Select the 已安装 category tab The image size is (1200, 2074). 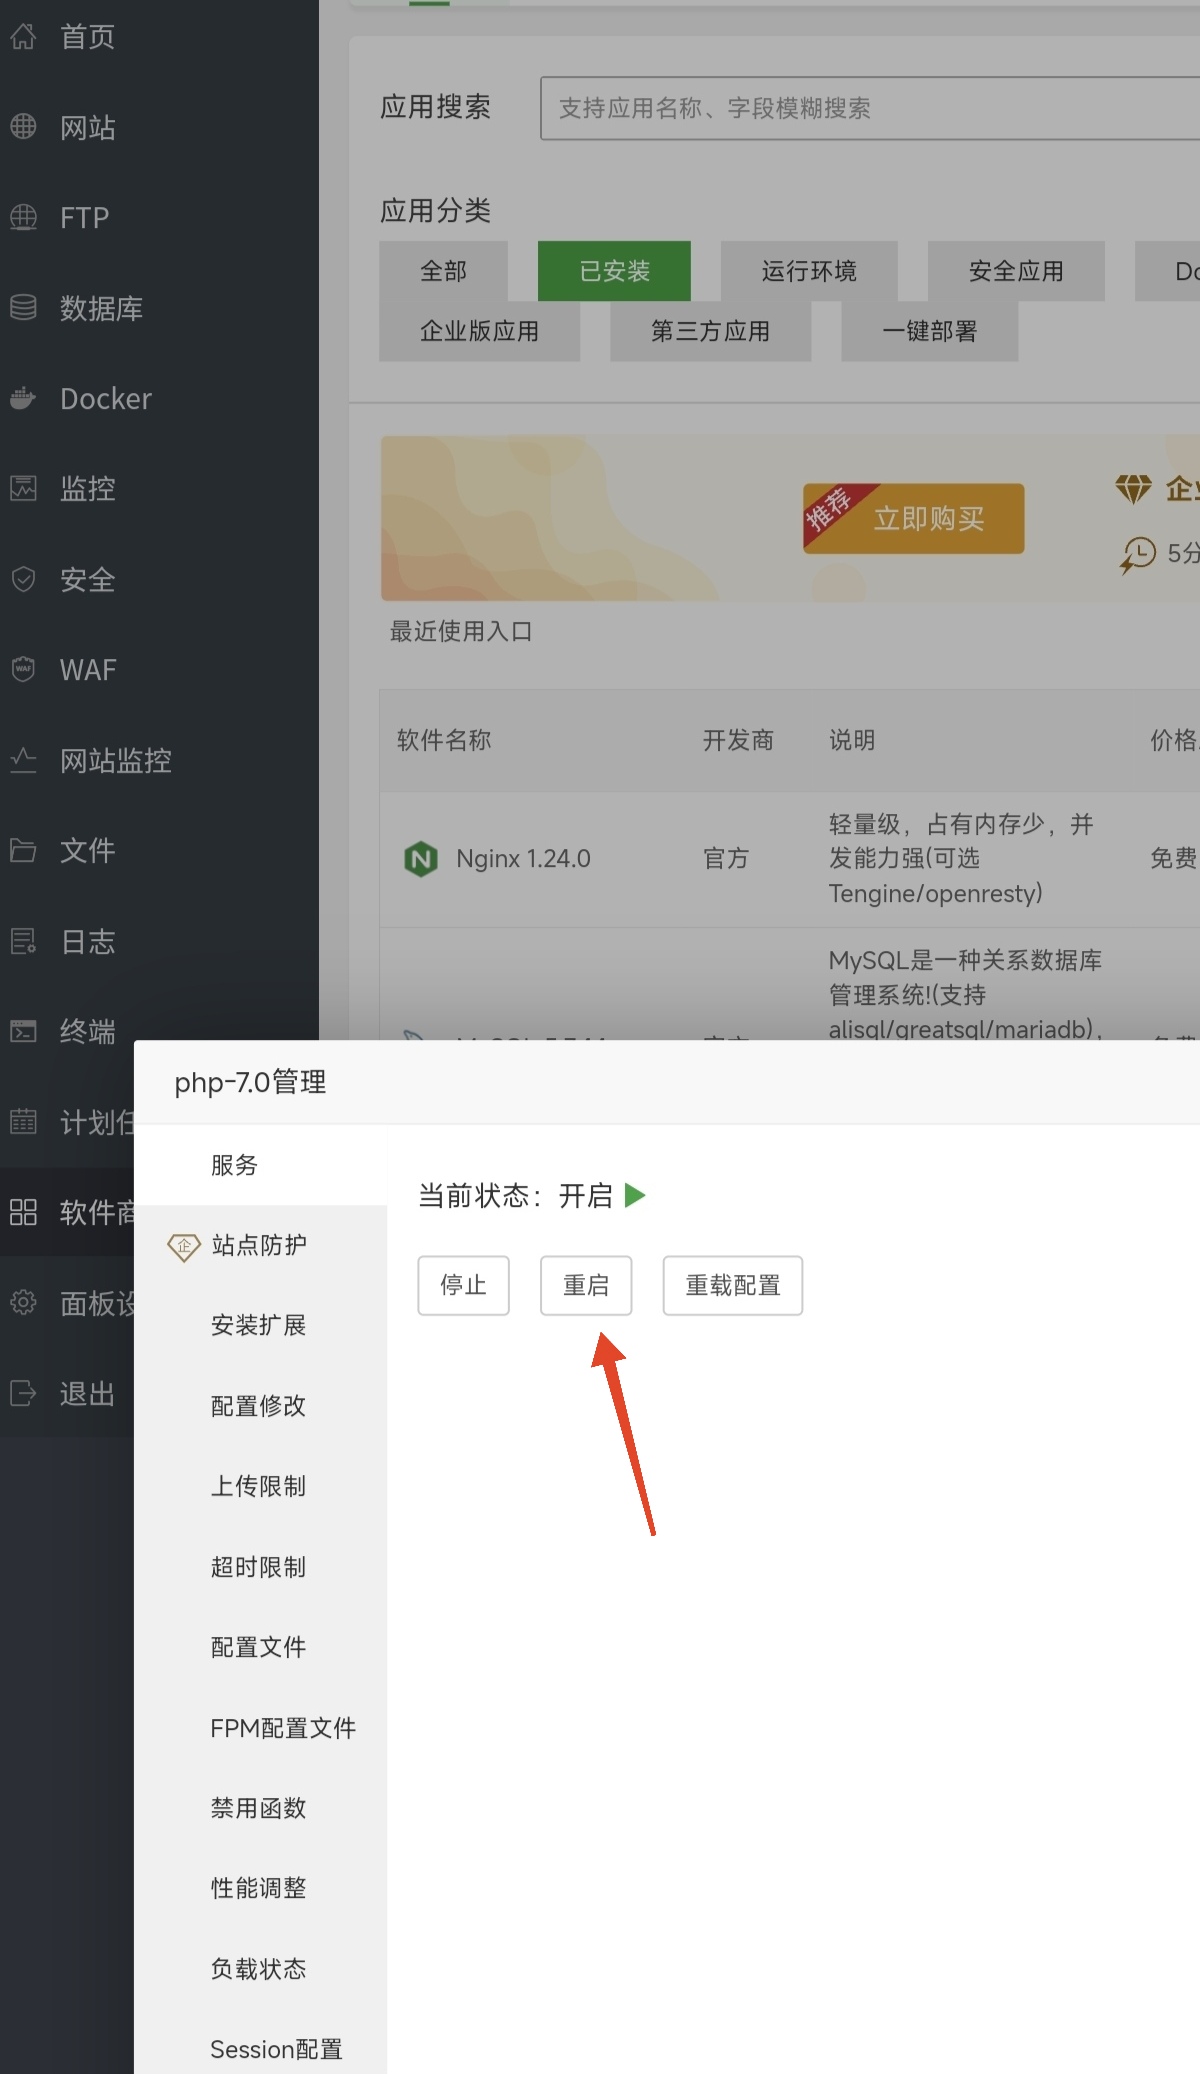tap(614, 271)
